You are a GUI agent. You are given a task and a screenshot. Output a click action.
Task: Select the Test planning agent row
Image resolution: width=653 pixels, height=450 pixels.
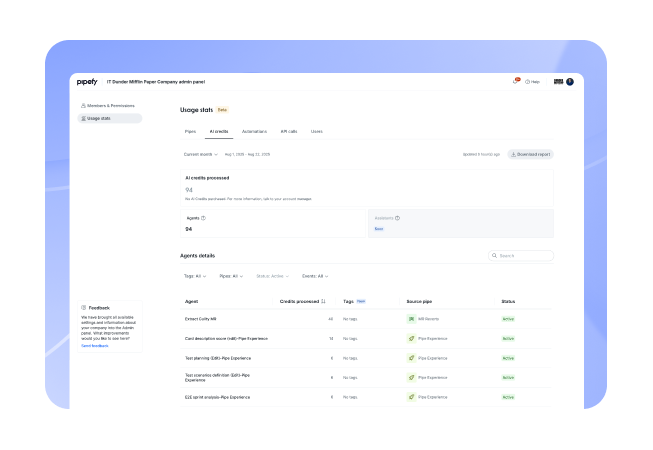click(366, 358)
